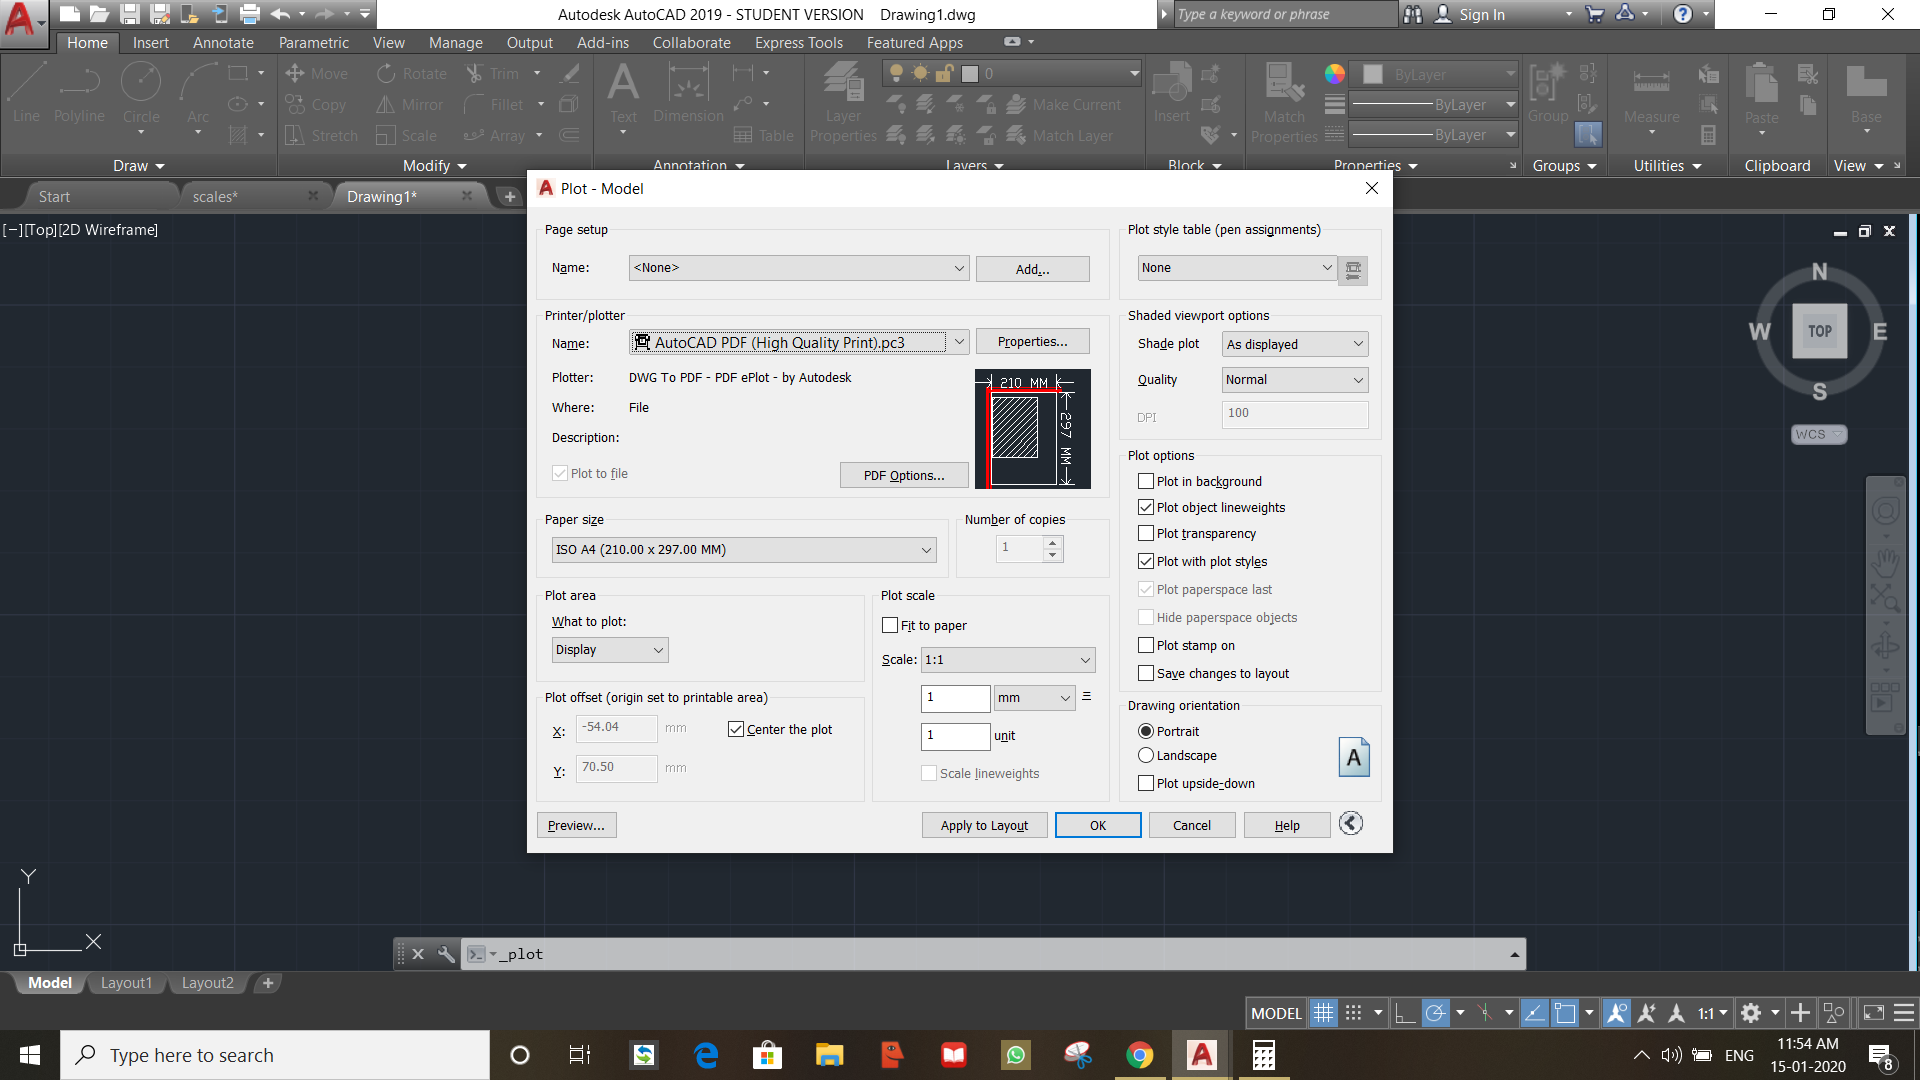1920x1080 pixels.
Task: Click the Preview drawing plot icon
Action: point(578,824)
